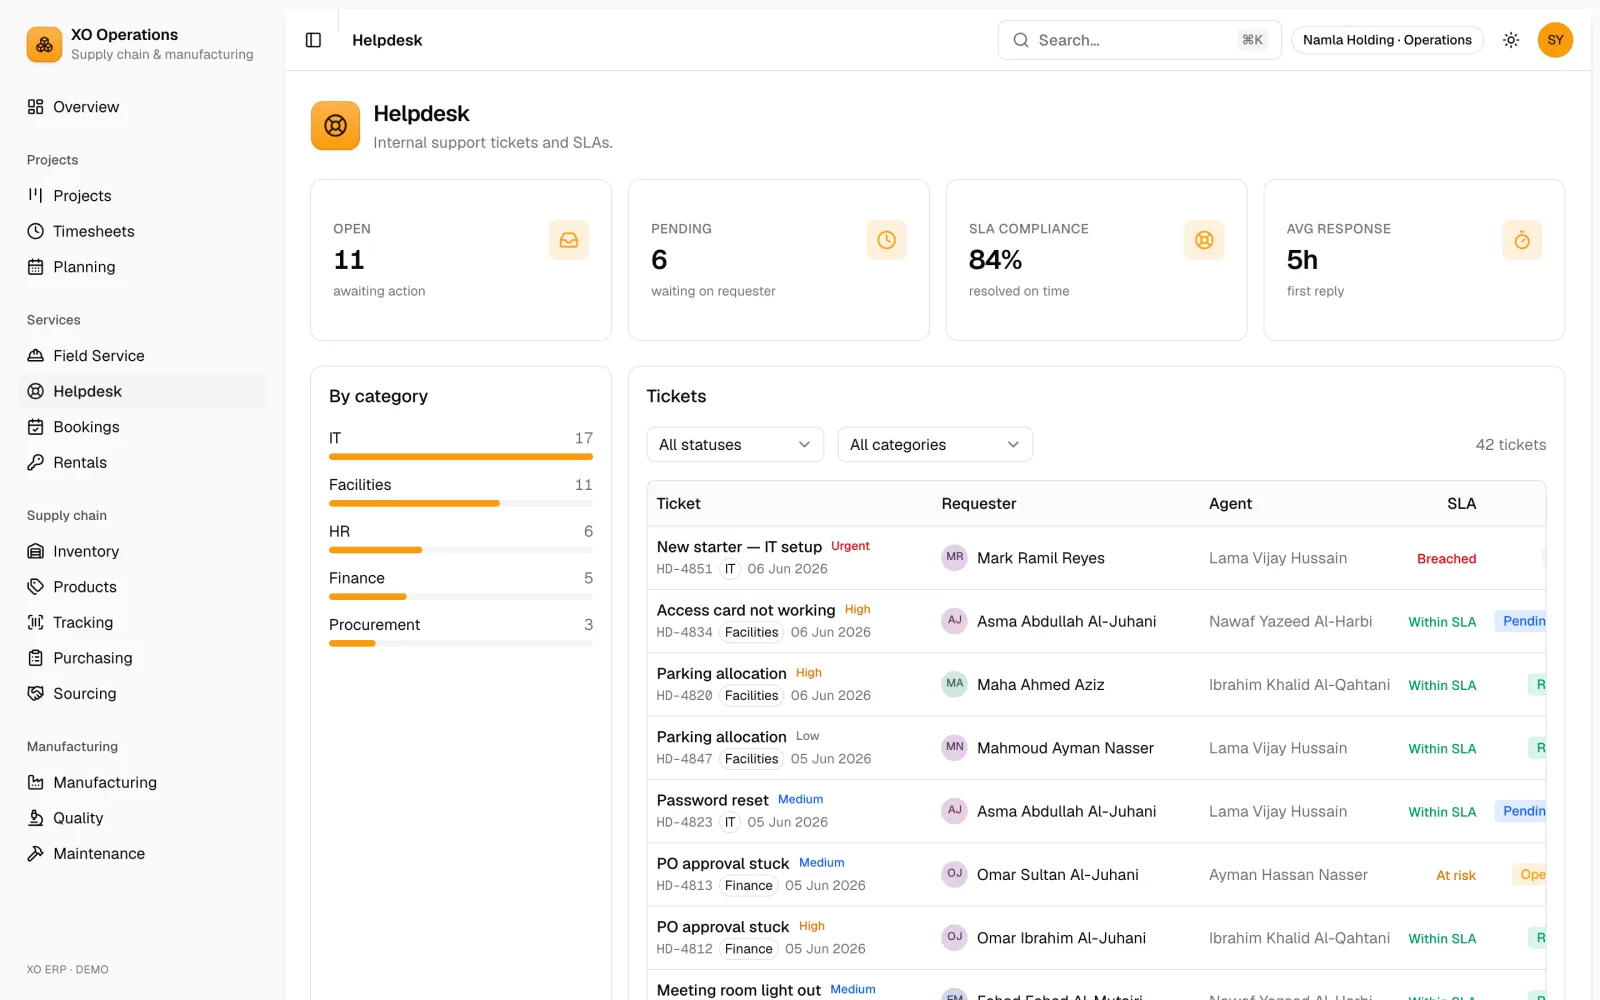Click the Avg Response timer icon
Screen dimensions: 1600x1000
[1522, 240]
